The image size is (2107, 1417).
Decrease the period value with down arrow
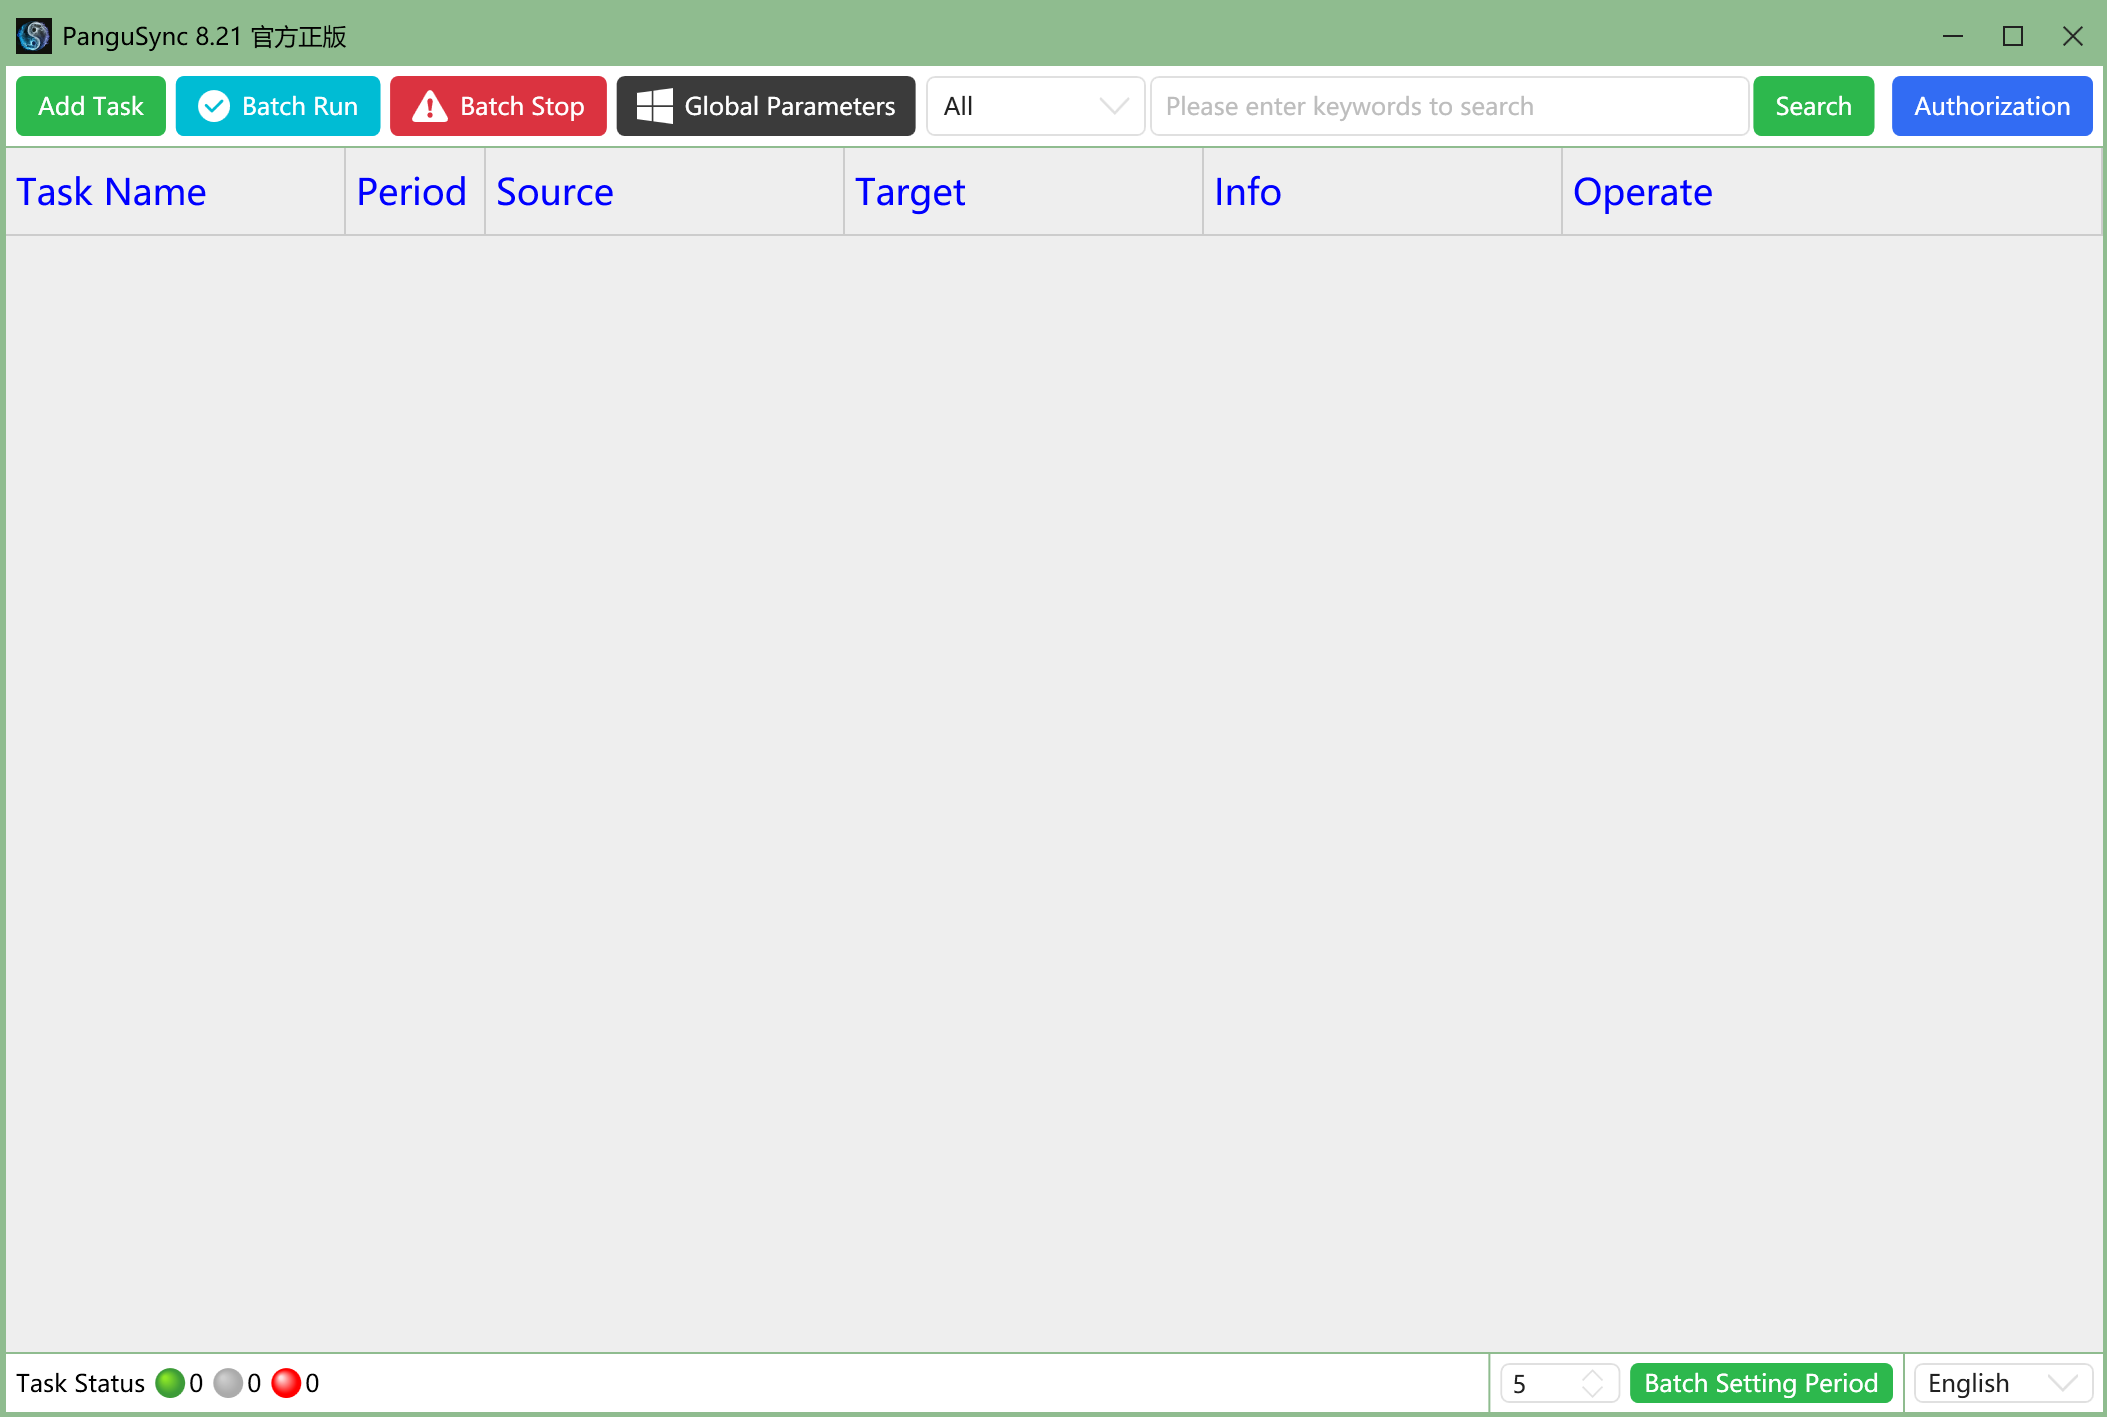coord(1592,1391)
